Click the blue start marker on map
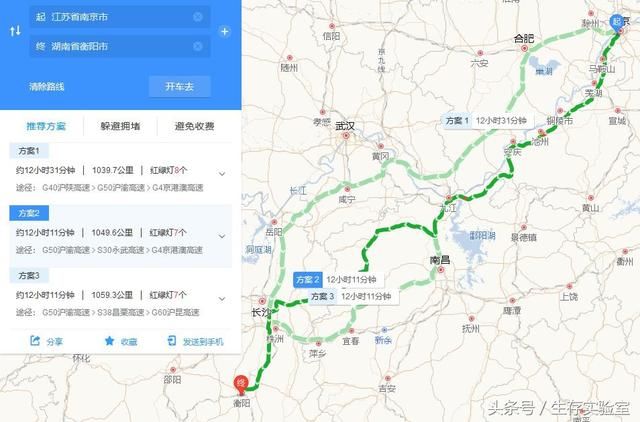 click(x=617, y=23)
